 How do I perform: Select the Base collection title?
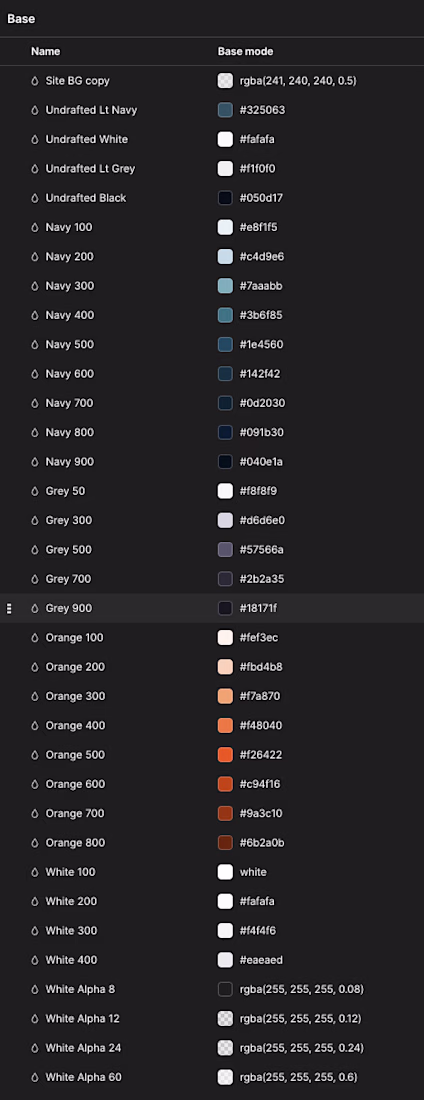click(x=21, y=19)
